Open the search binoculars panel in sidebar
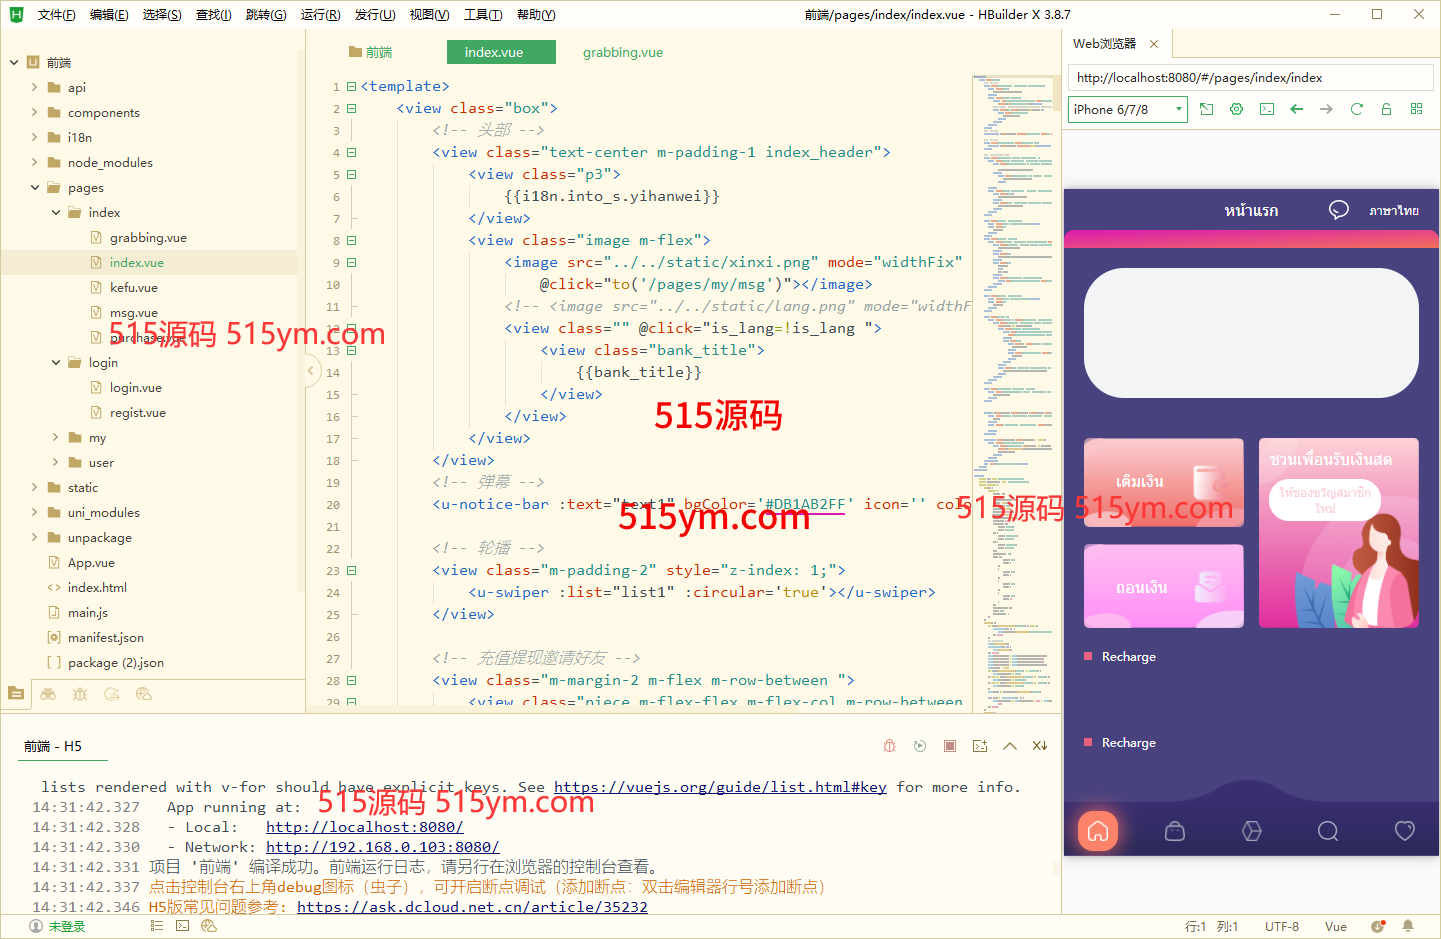 (48, 694)
